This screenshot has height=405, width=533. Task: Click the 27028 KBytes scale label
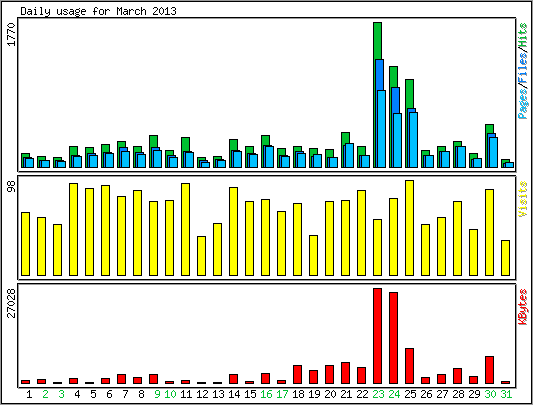[11, 303]
